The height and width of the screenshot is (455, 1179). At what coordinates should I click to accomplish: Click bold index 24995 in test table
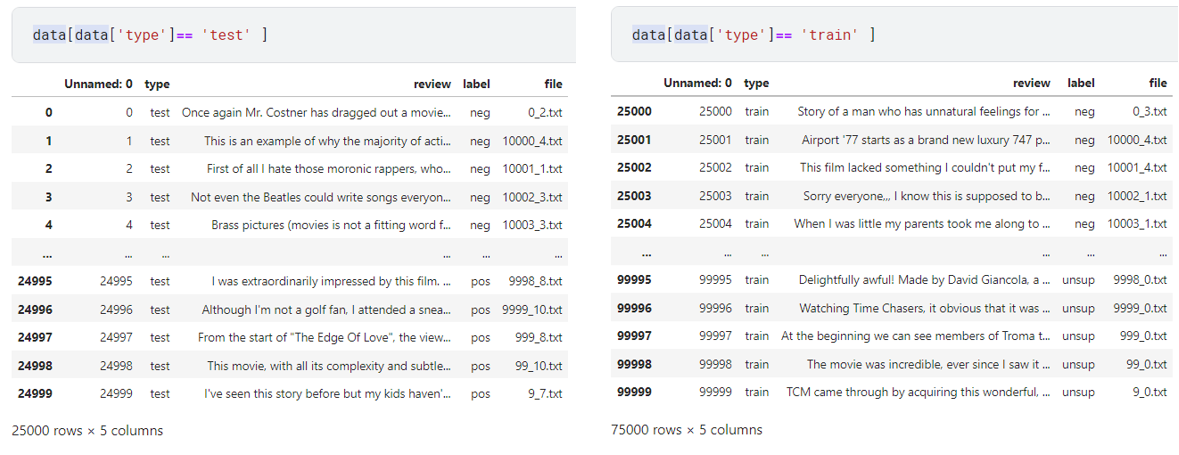point(35,281)
